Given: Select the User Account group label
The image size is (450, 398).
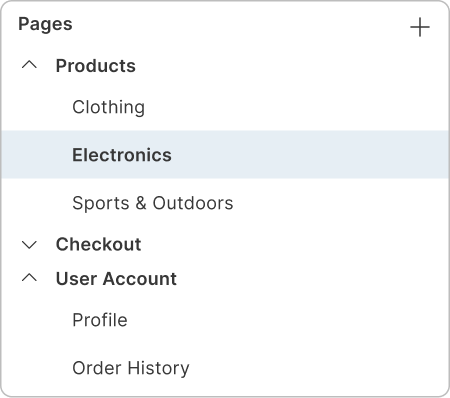Looking at the screenshot, I should pos(116,279).
